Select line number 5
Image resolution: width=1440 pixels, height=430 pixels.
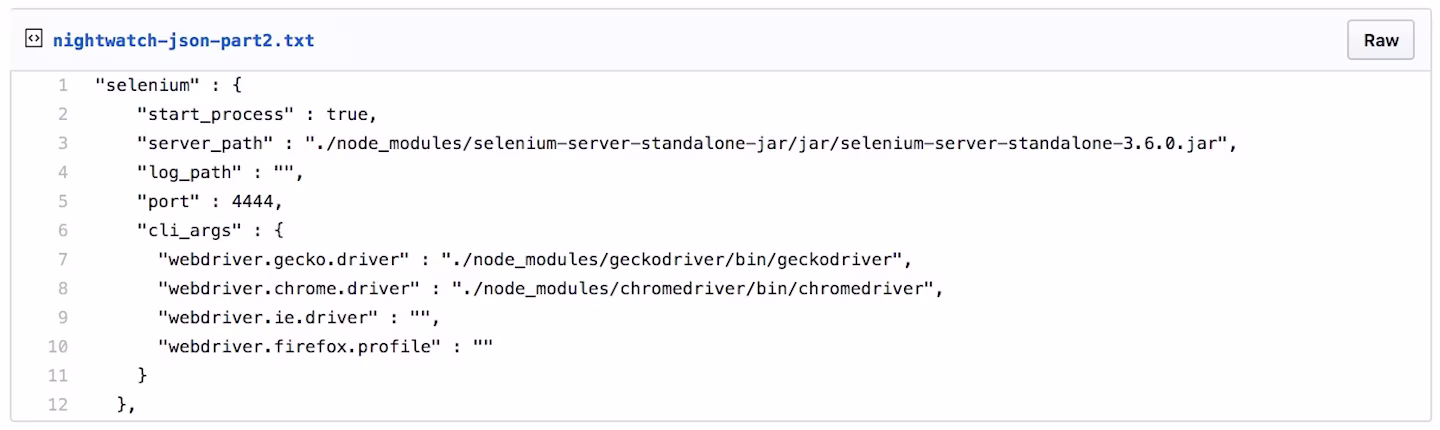[63, 201]
